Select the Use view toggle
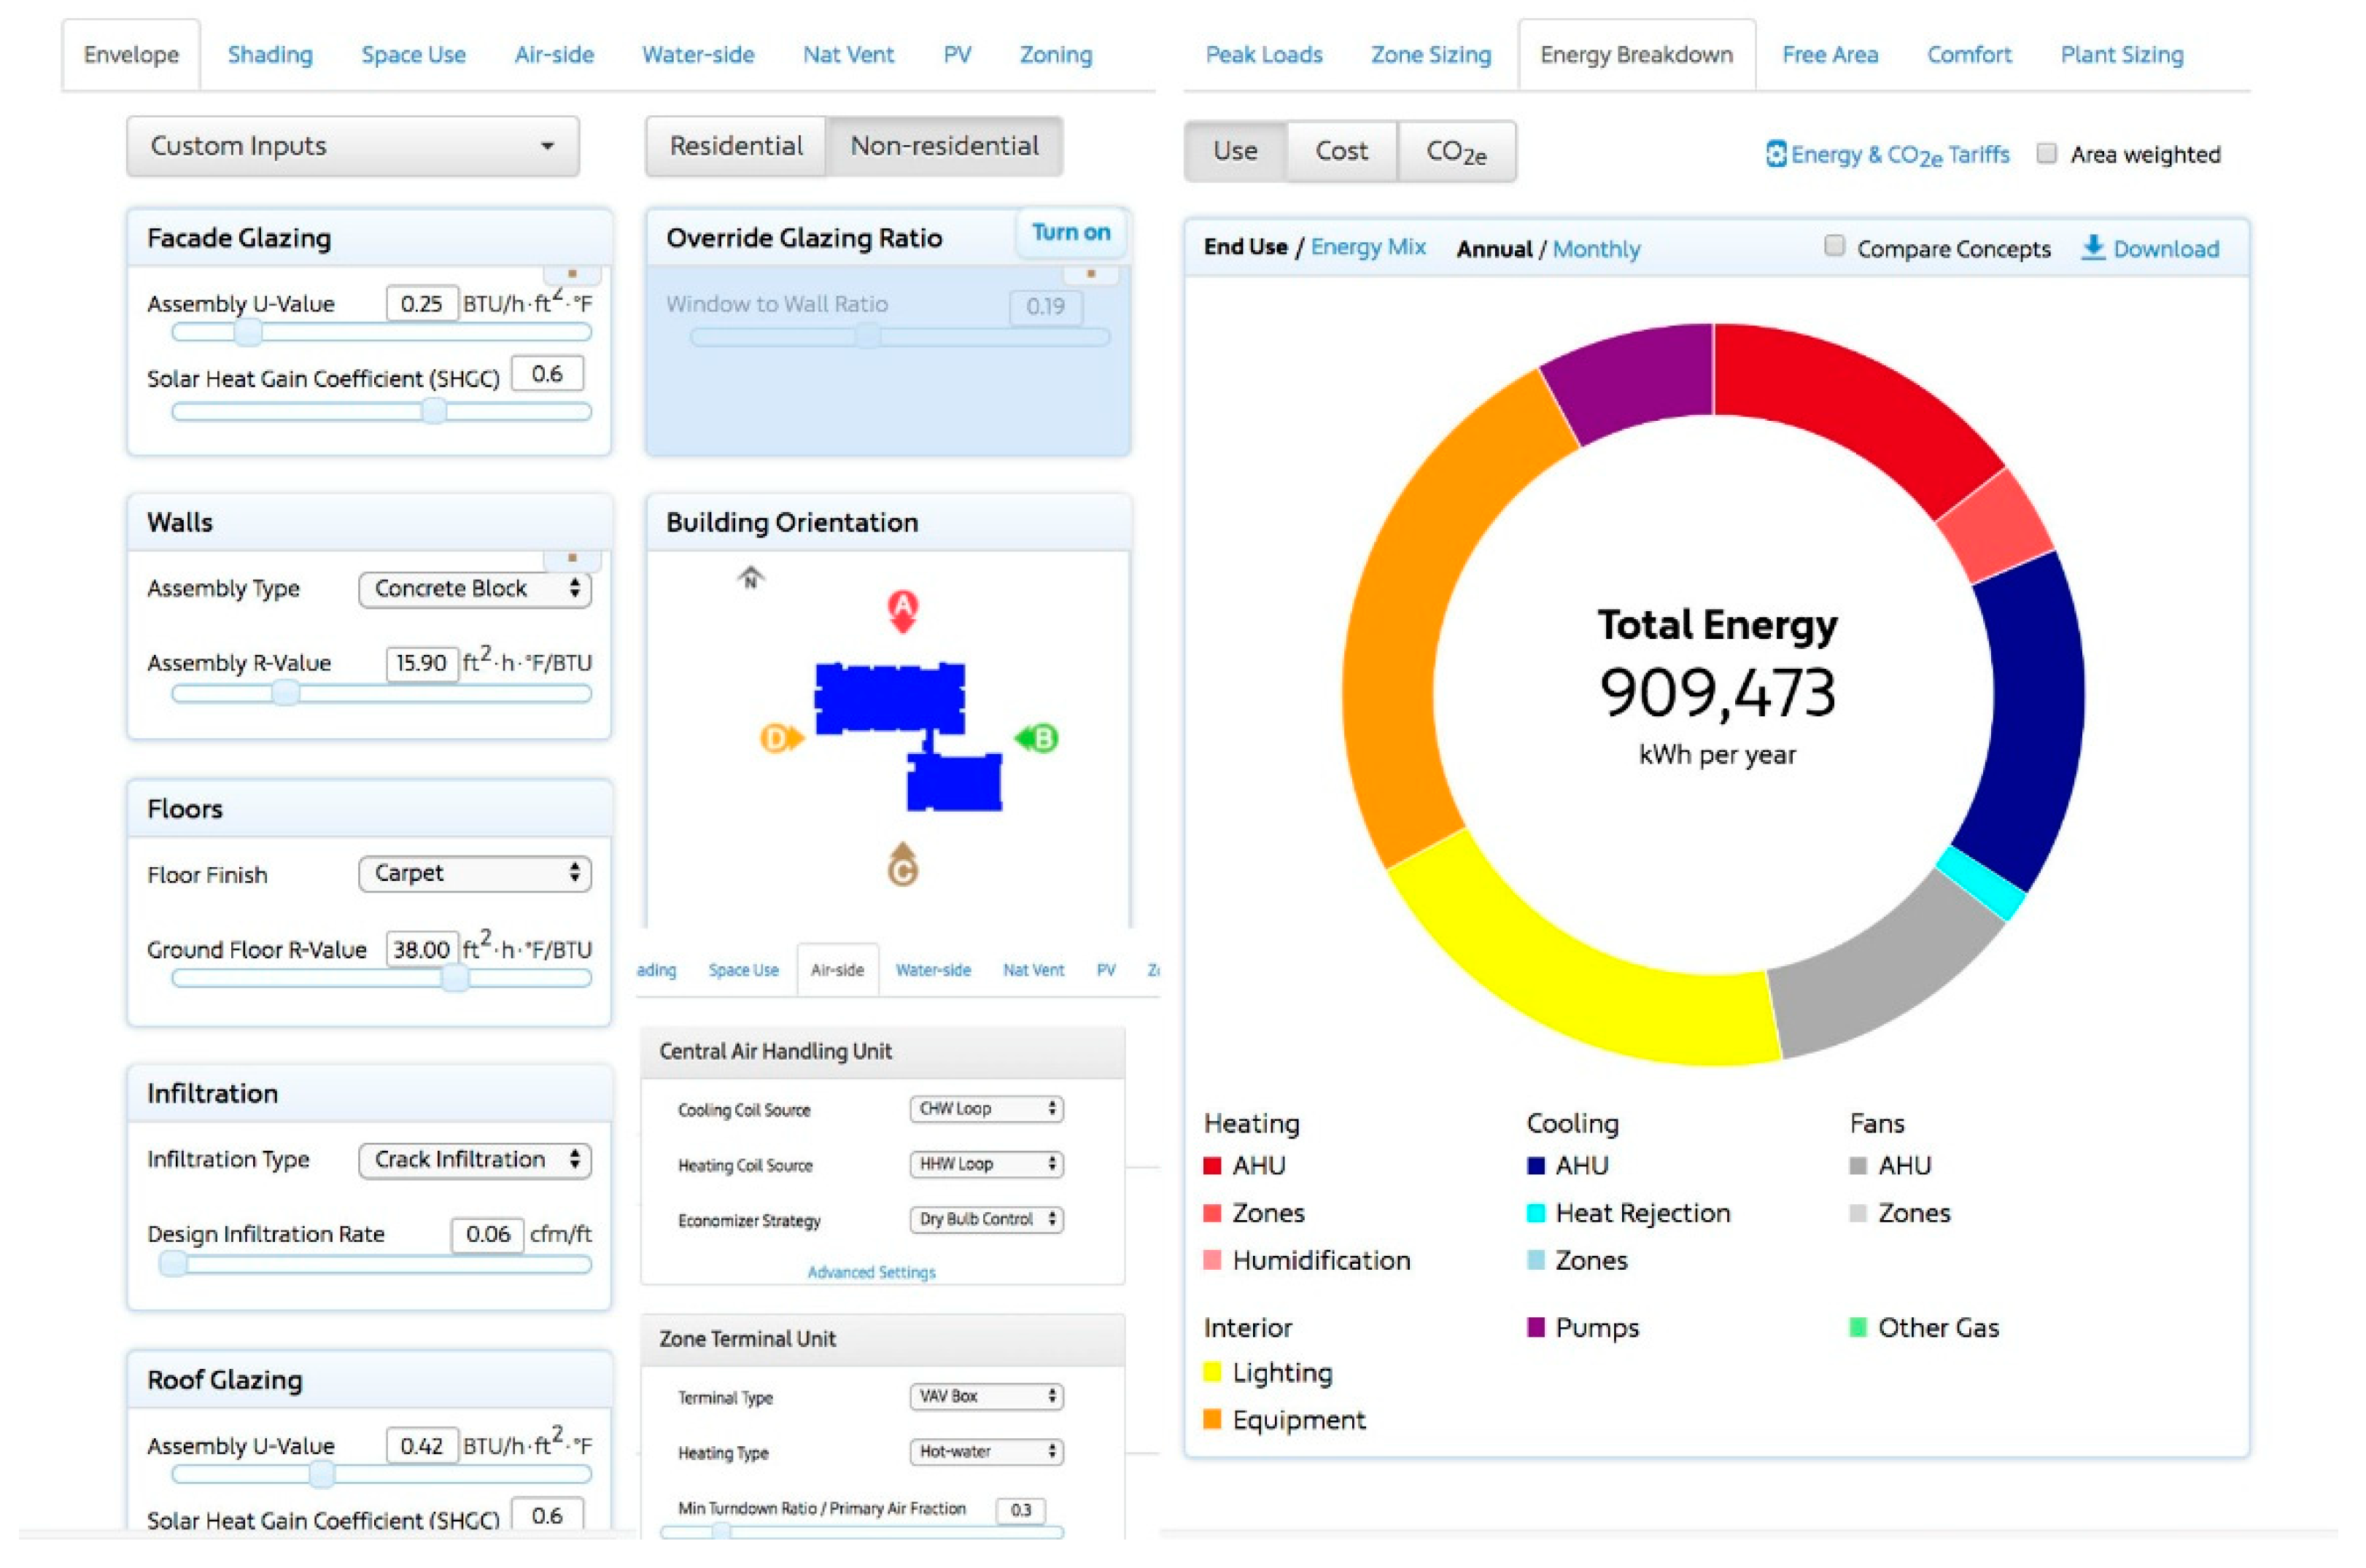Screen dimensions: 2366x1568 pyautogui.click(x=1235, y=151)
